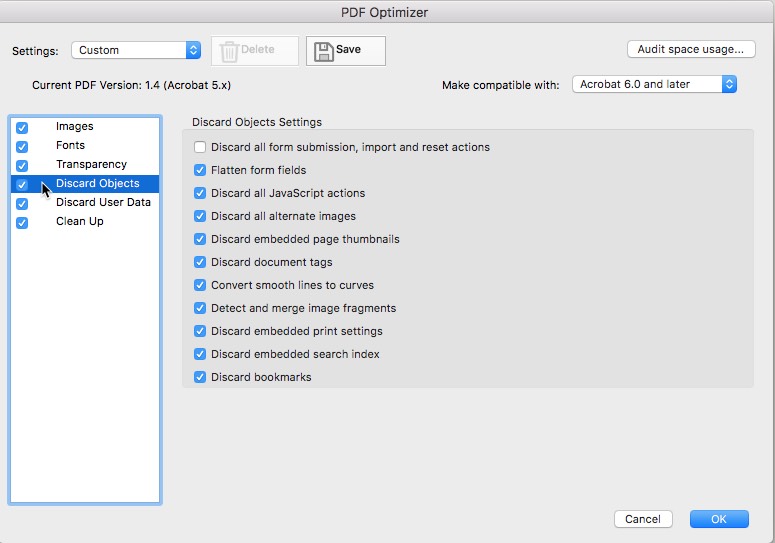This screenshot has height=543, width=775.
Task: Click the OK button
Action: pyautogui.click(x=719, y=519)
